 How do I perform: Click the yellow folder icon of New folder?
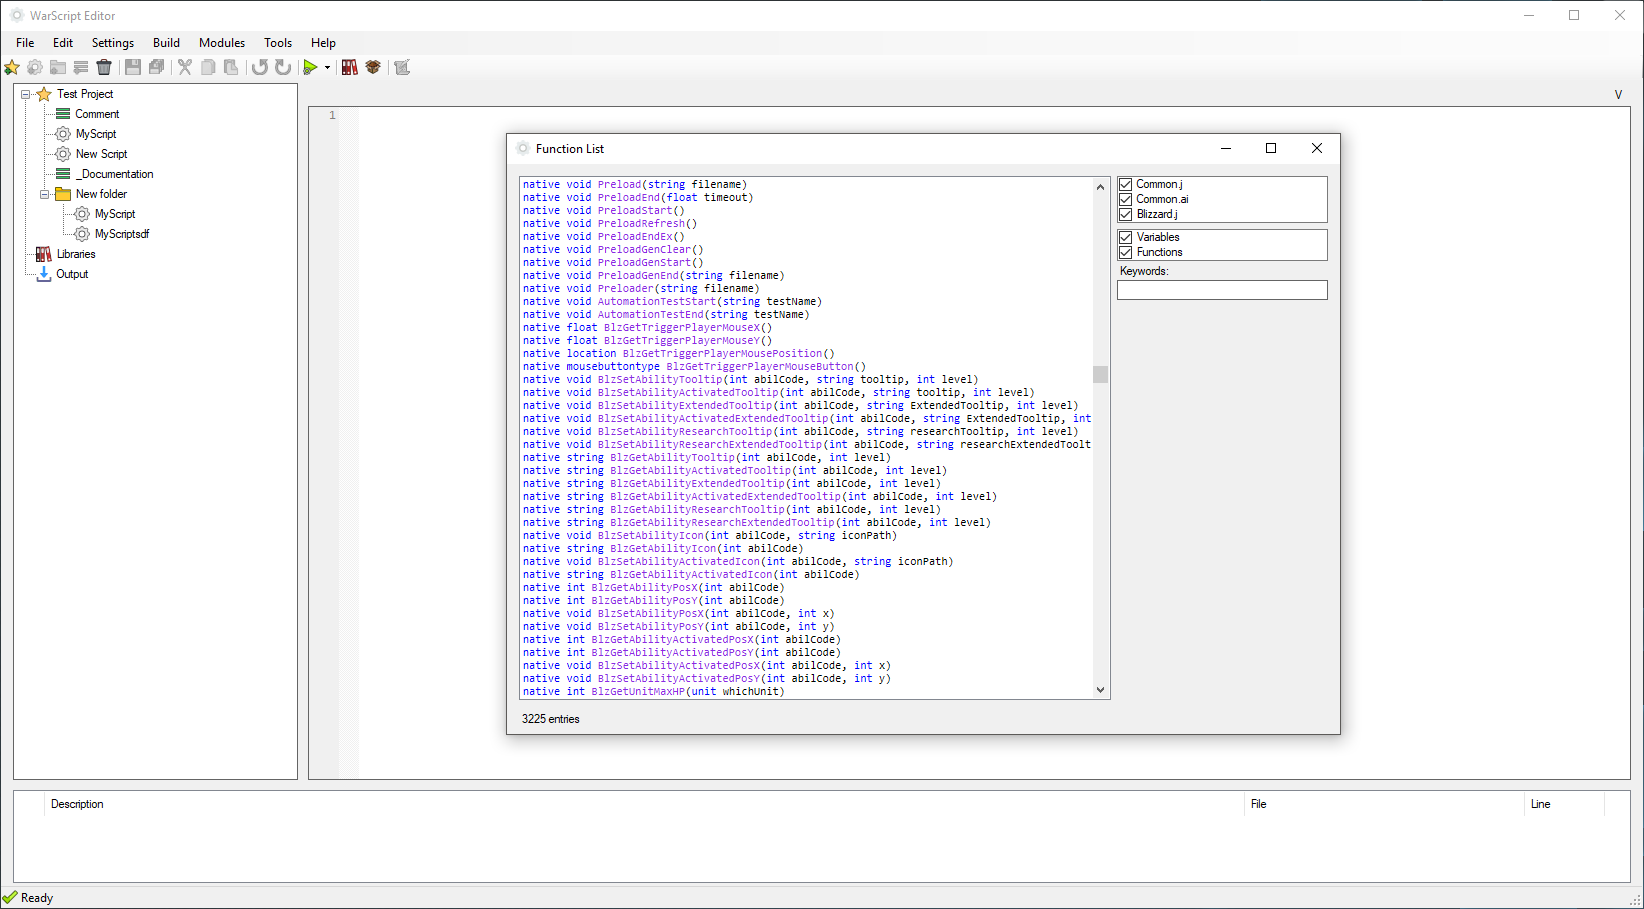(63, 194)
